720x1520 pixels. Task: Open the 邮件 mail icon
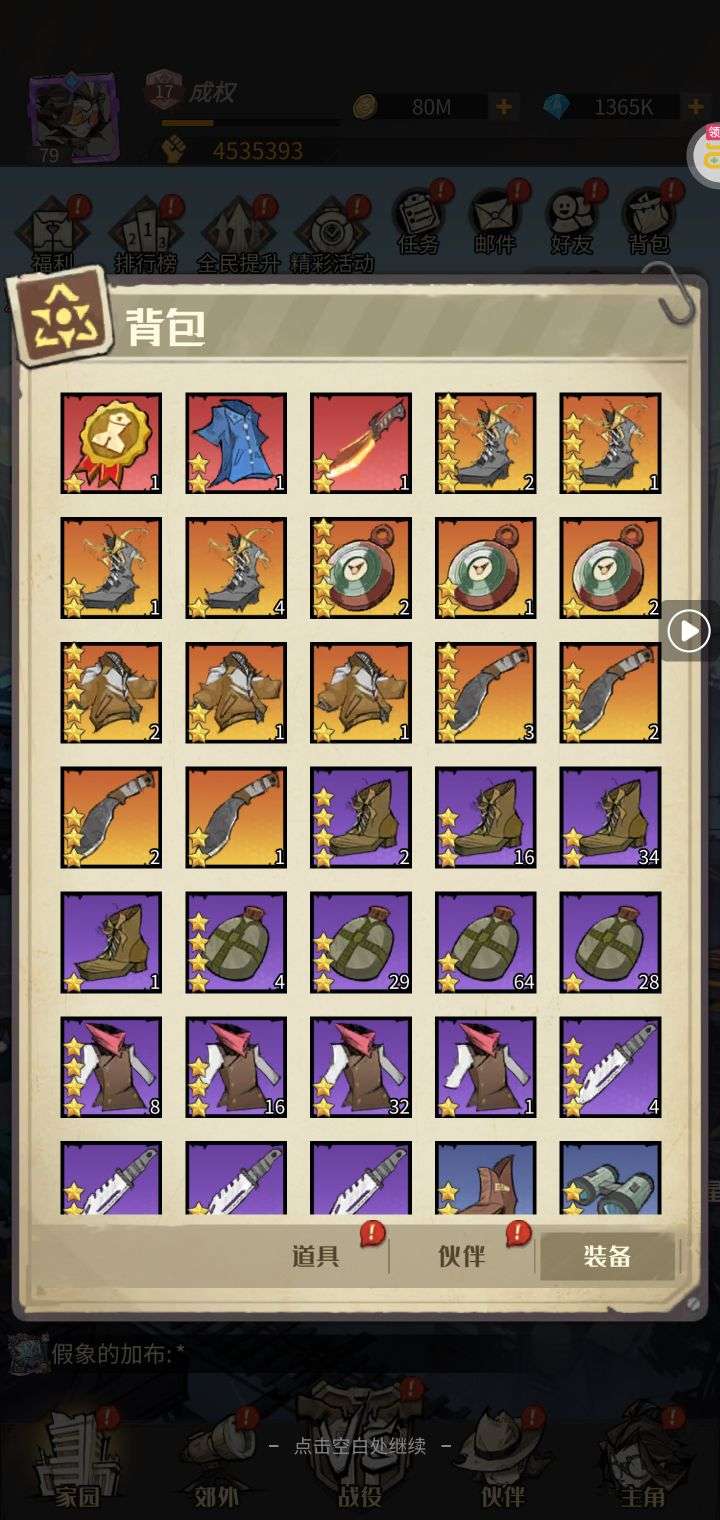[496, 221]
